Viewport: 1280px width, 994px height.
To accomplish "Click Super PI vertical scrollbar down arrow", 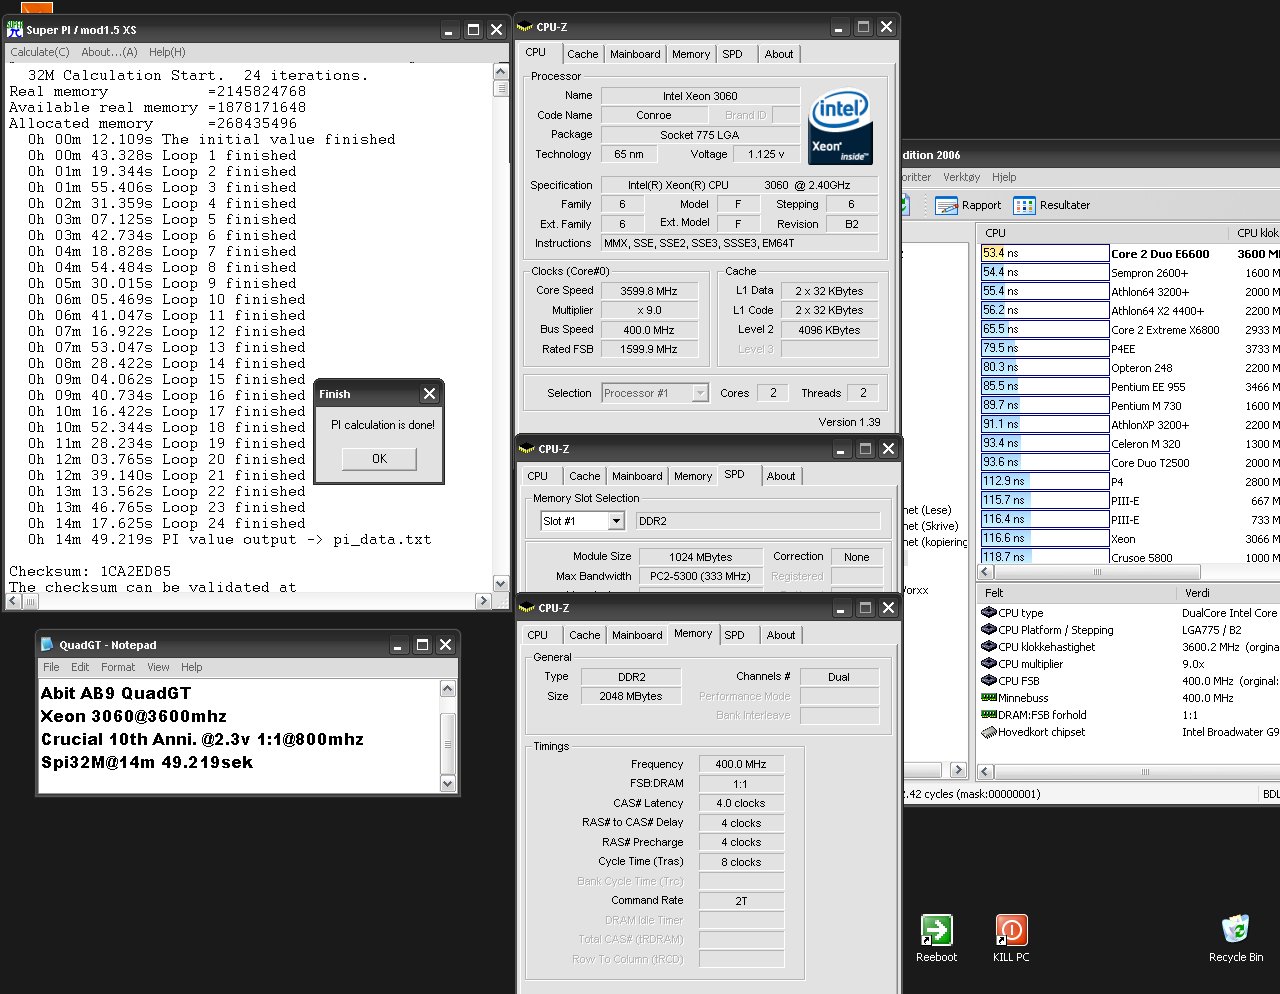I will coord(501,584).
